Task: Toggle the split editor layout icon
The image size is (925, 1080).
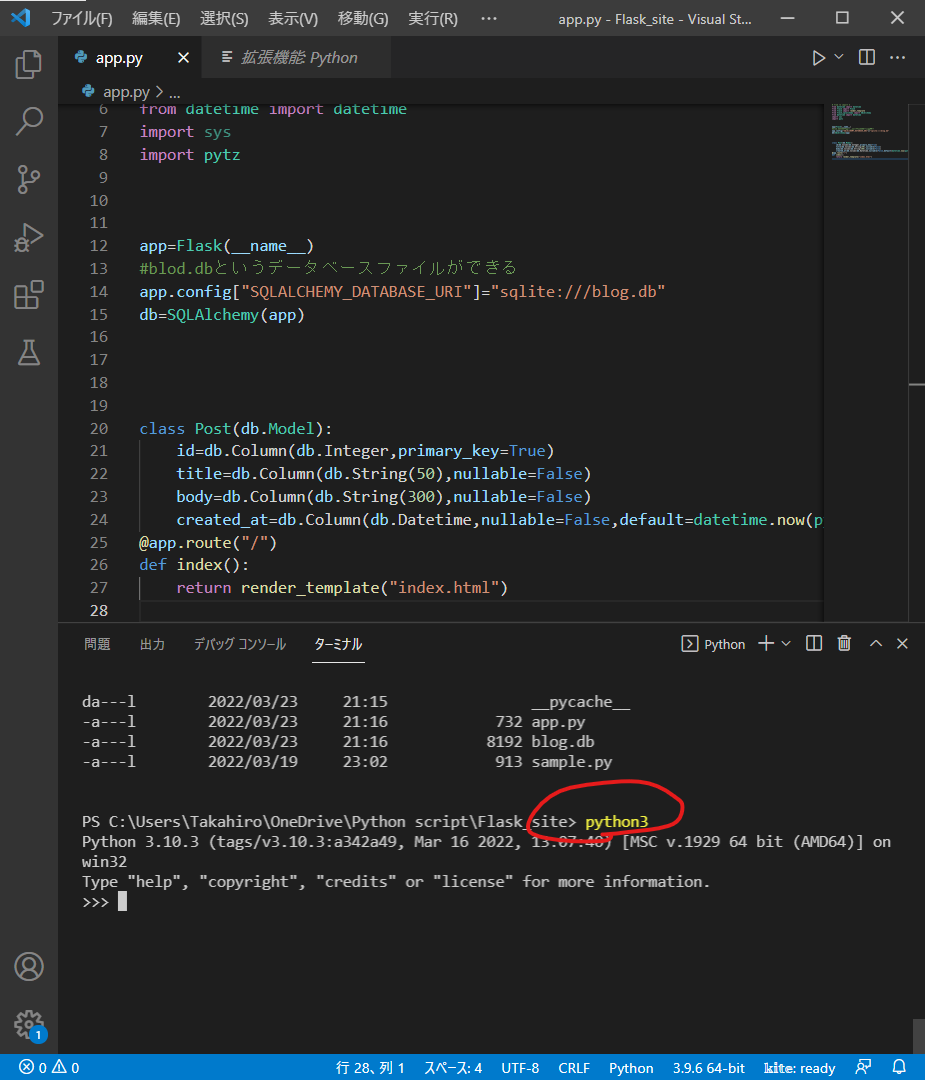Action: 865,58
